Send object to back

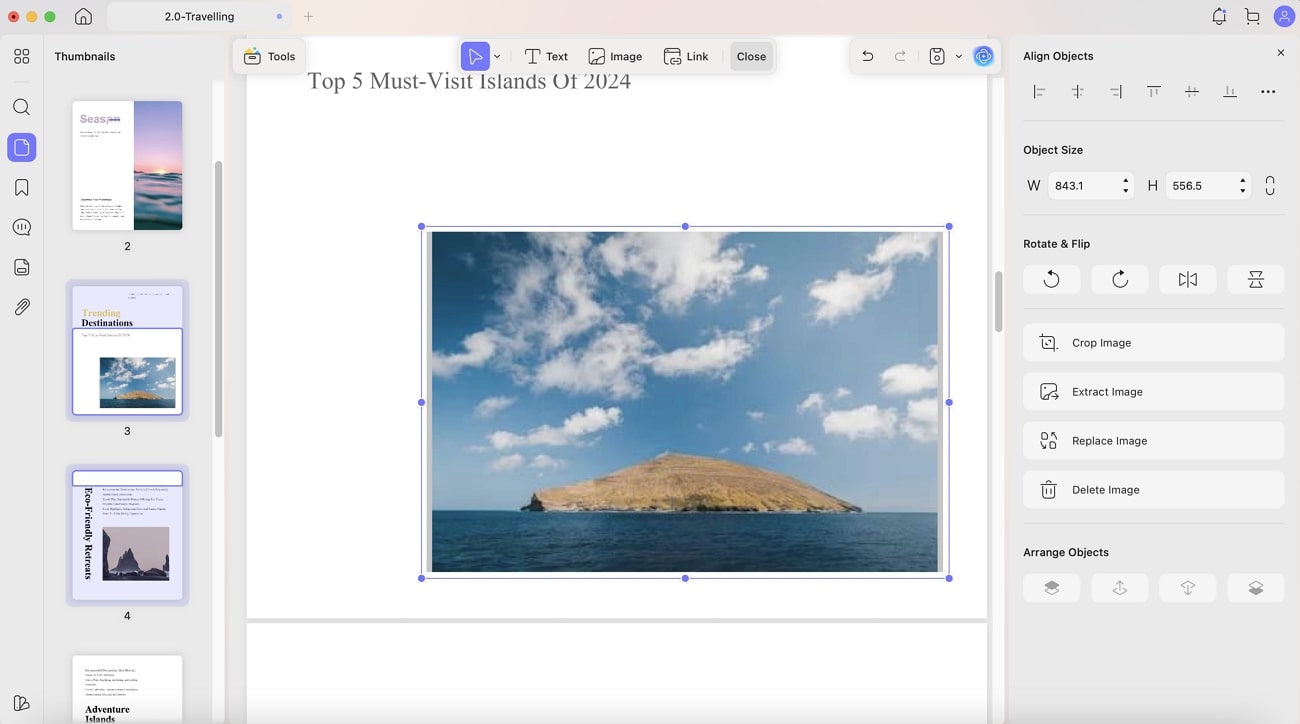[x=1256, y=588]
